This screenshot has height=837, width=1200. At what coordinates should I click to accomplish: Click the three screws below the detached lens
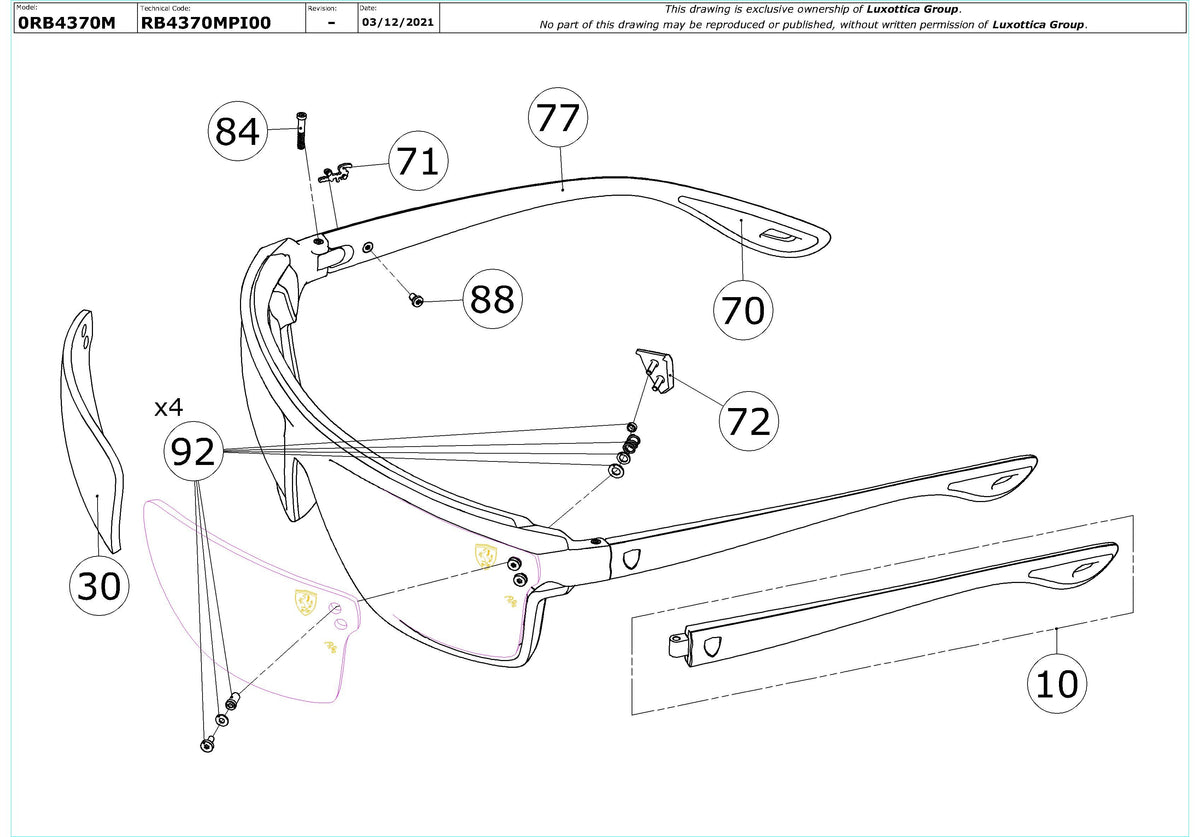click(x=220, y=721)
